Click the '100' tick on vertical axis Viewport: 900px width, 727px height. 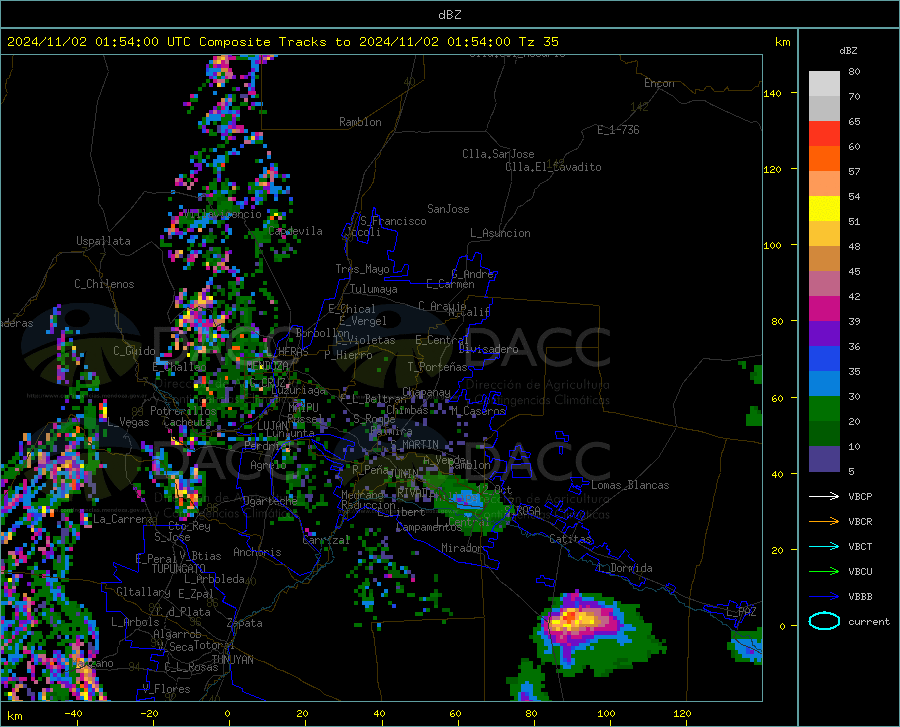pyautogui.click(x=772, y=246)
